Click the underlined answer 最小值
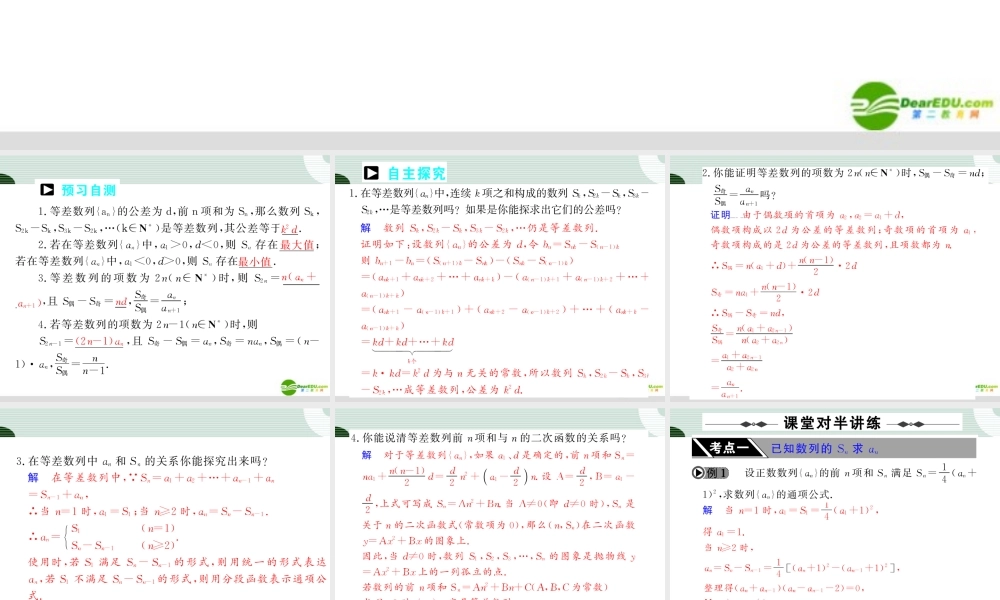Viewport: 1000px width, 600px height. coord(255,261)
